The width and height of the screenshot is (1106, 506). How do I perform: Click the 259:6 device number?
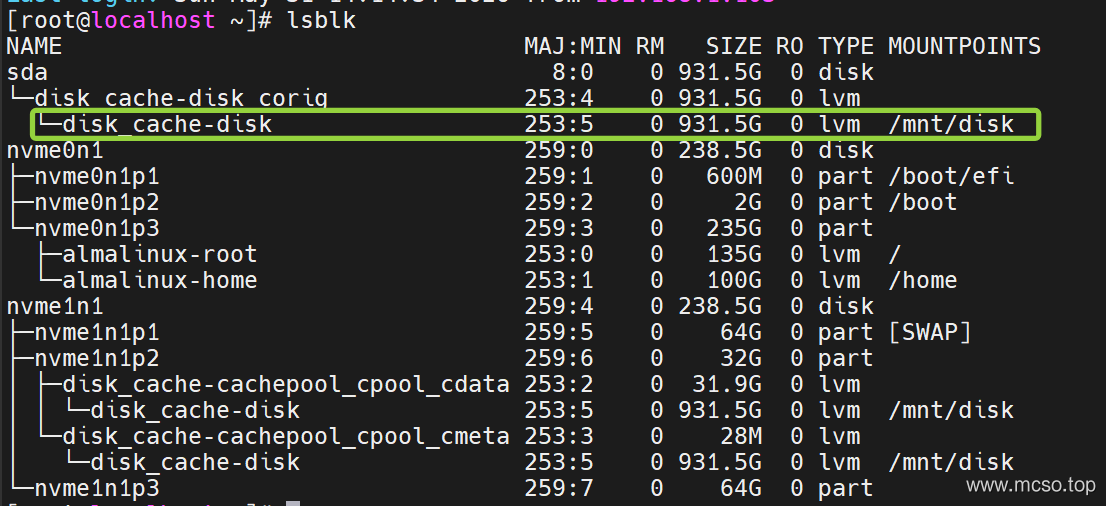(x=559, y=359)
